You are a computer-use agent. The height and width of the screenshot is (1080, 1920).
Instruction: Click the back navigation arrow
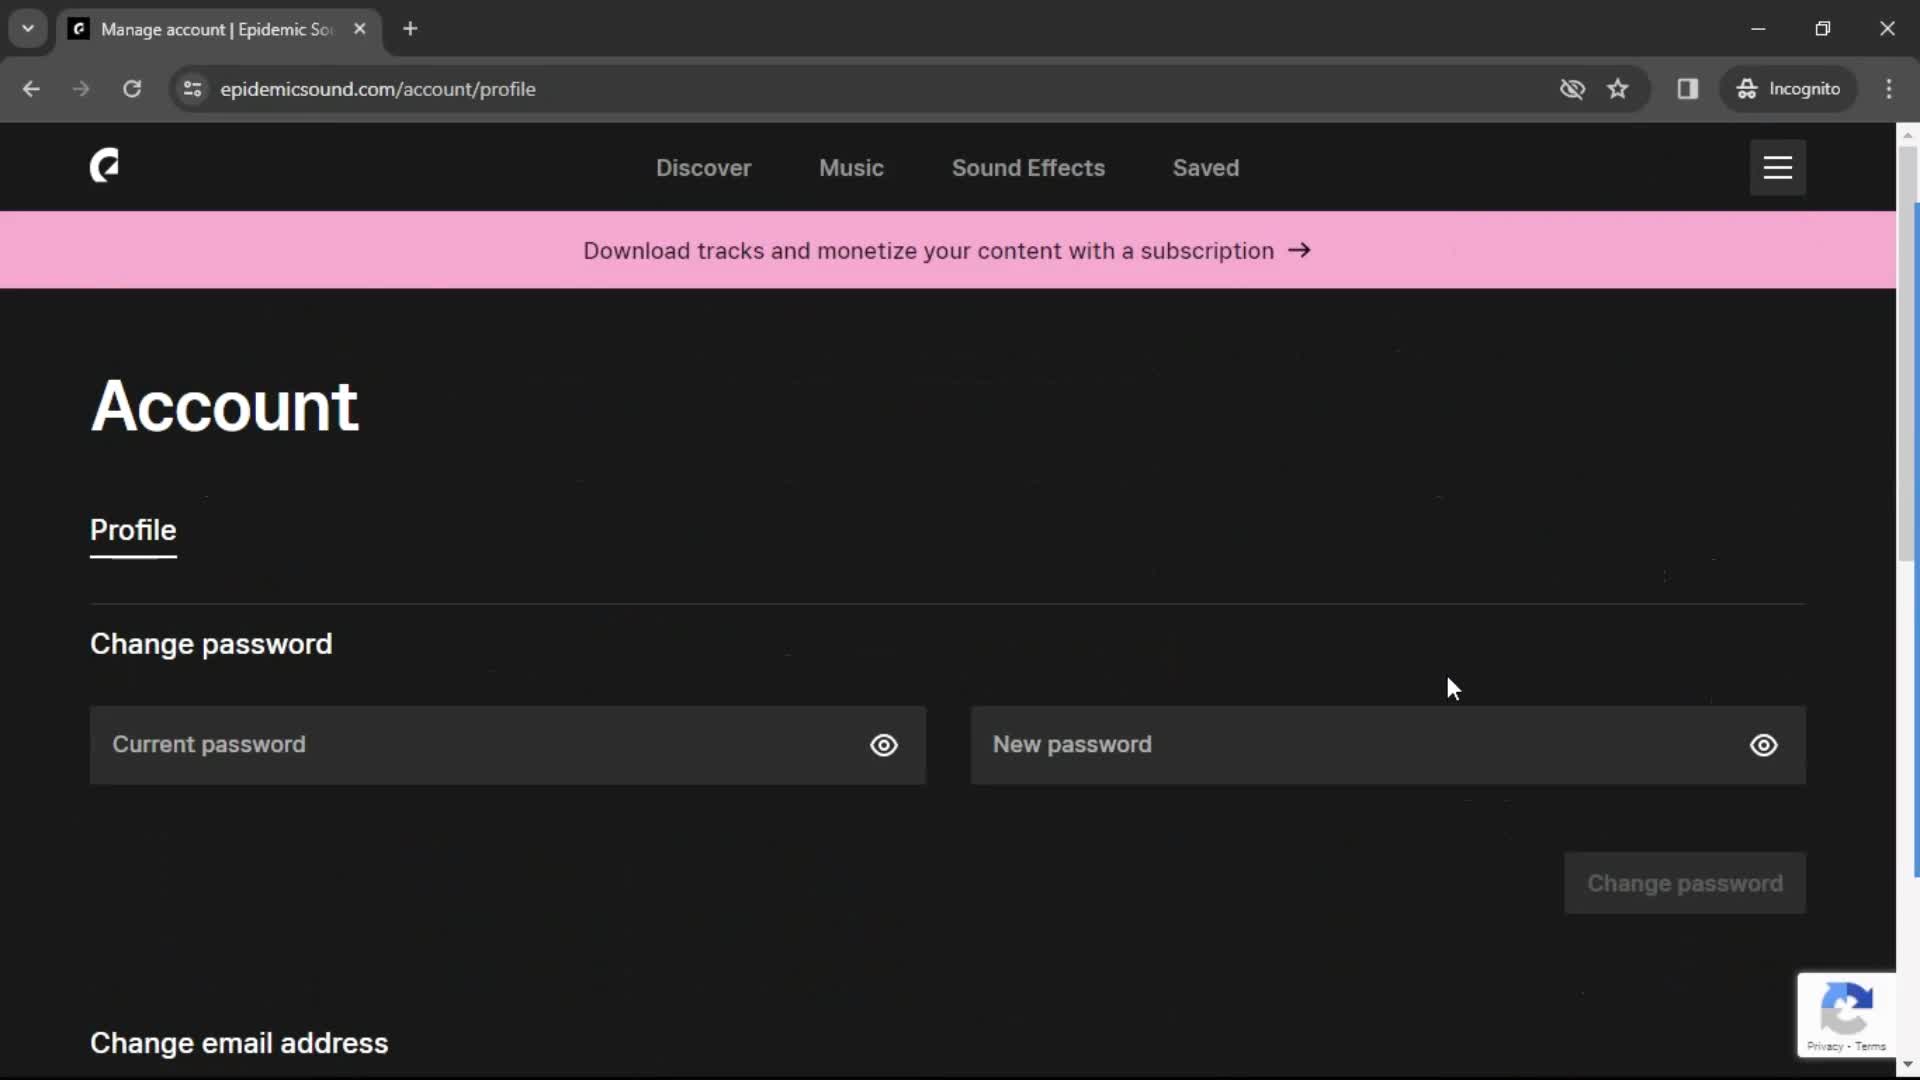click(x=30, y=88)
